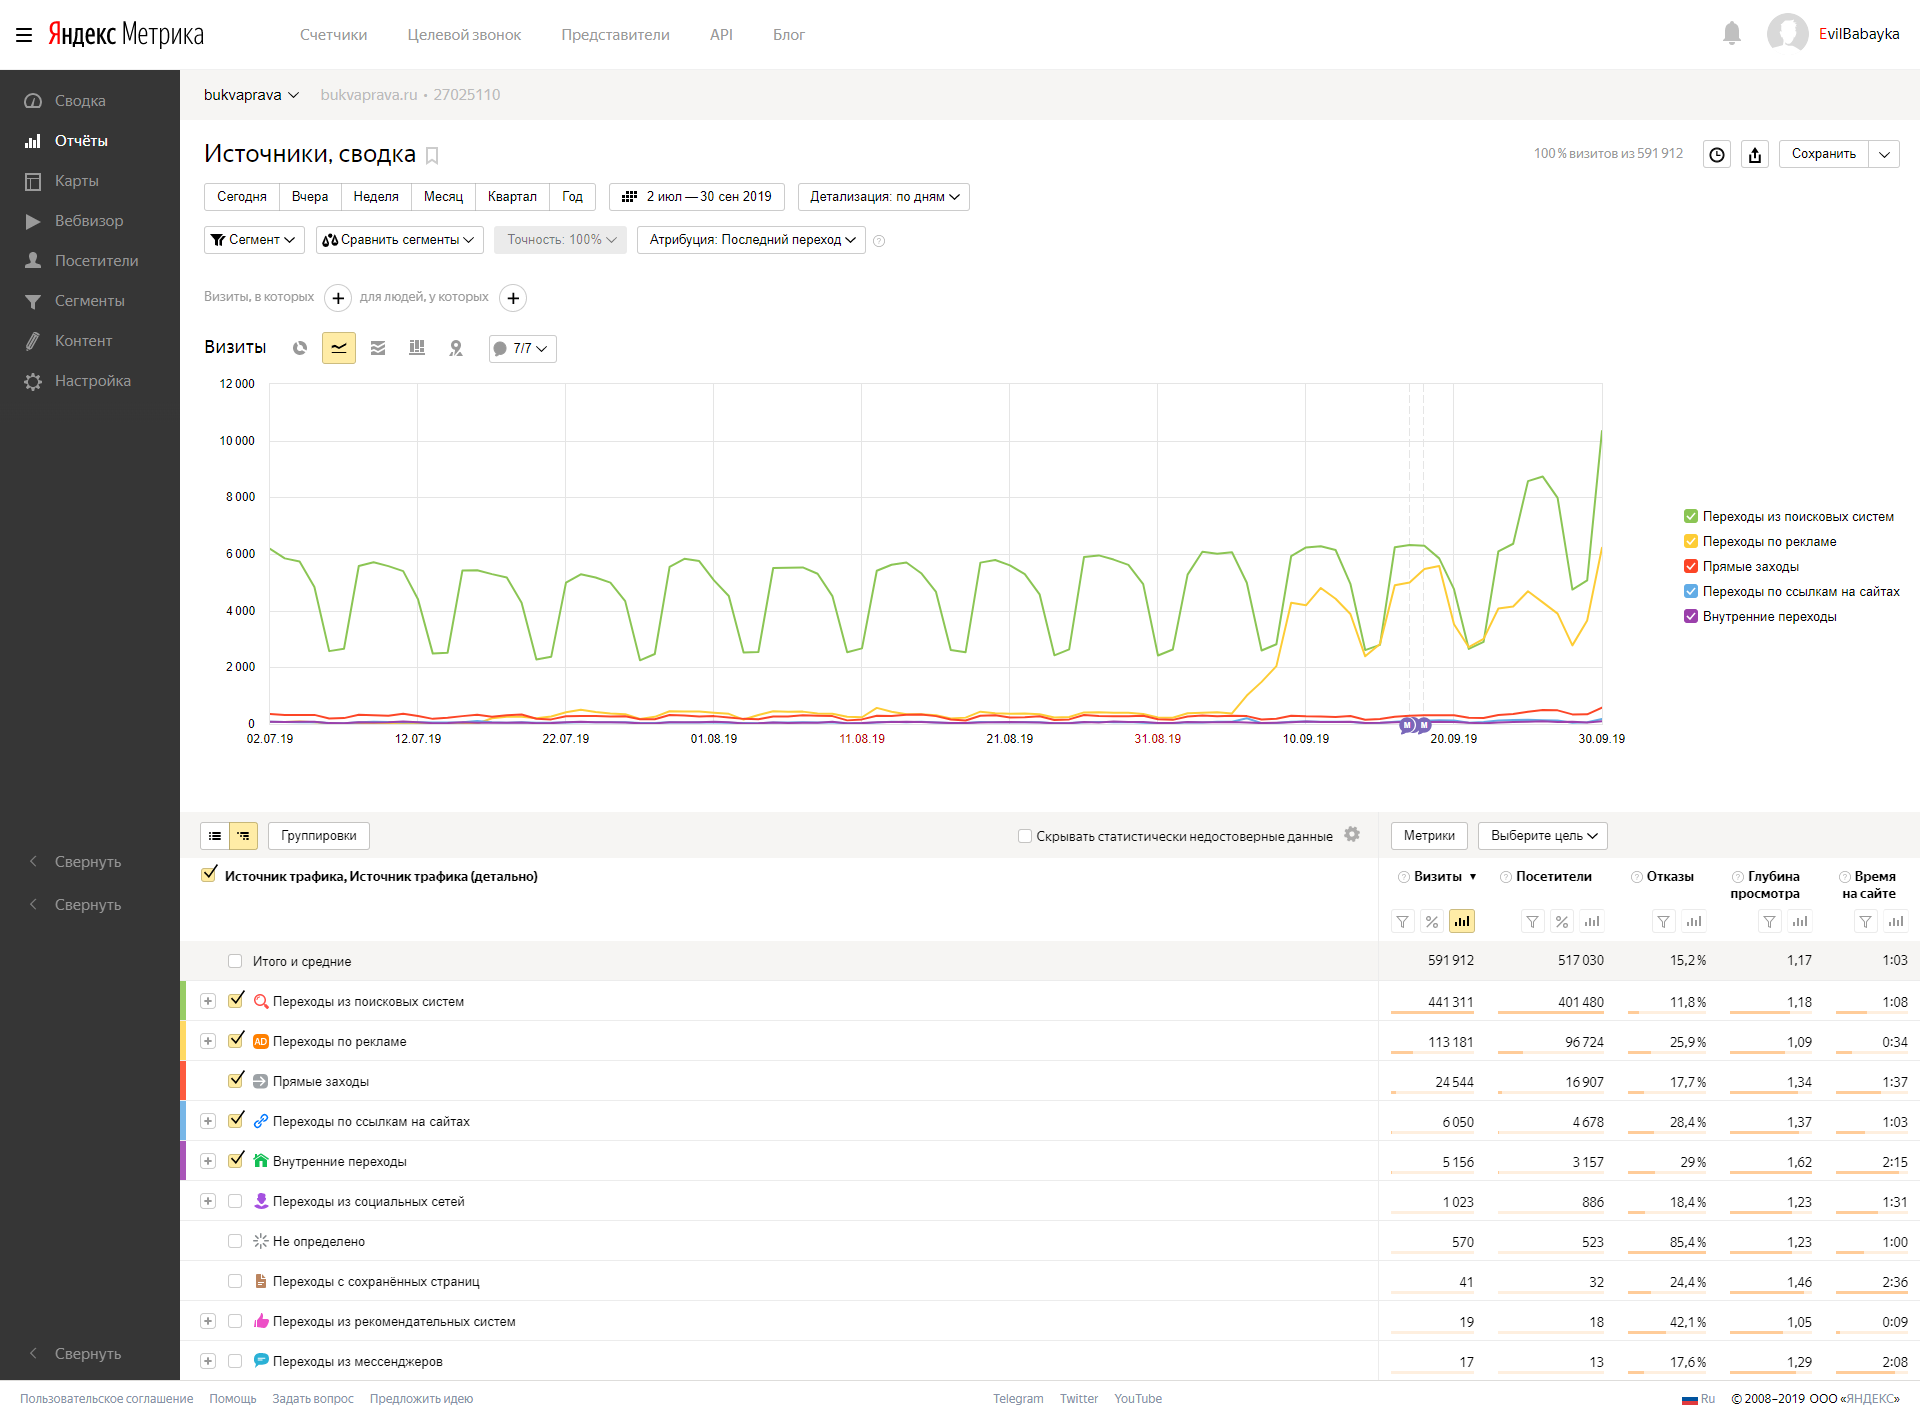
Task: Expand Переходы из поисковых систем row
Action: coord(208,1001)
